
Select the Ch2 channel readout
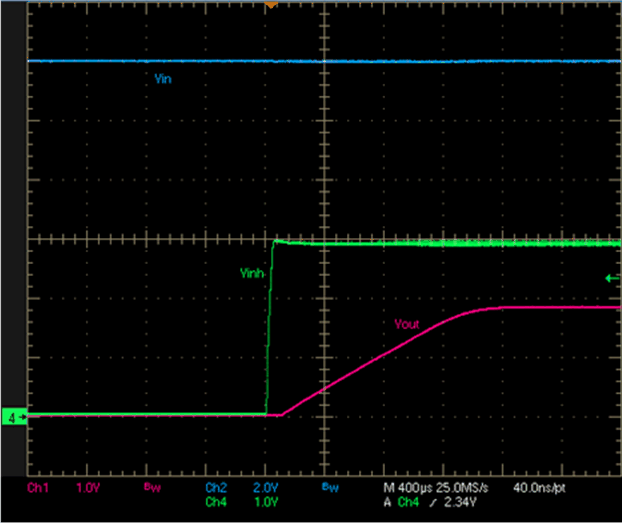pyautogui.click(x=216, y=487)
